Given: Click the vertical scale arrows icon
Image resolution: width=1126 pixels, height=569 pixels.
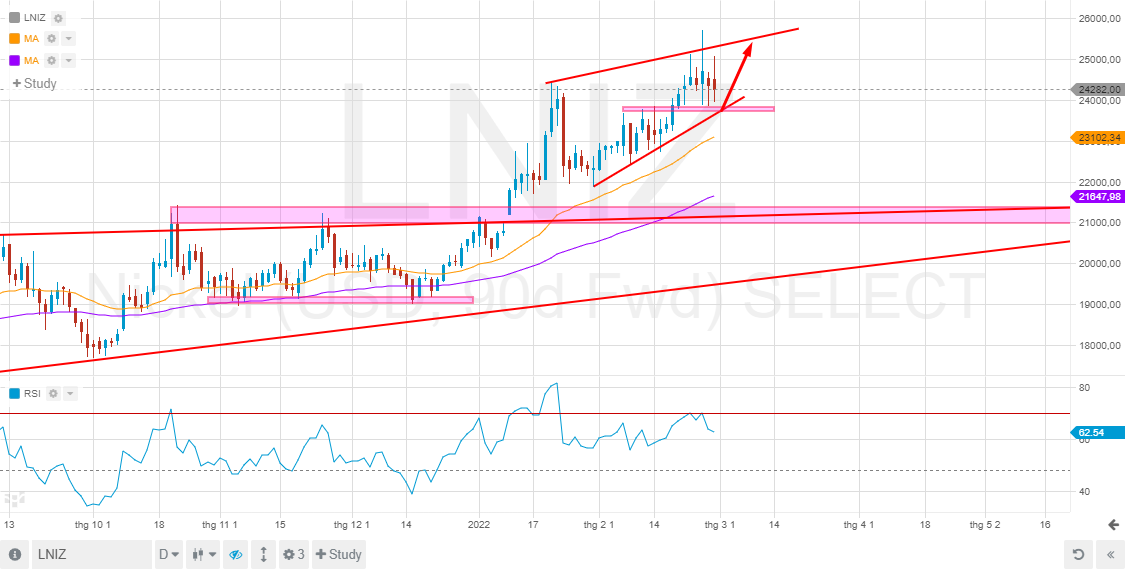Looking at the screenshot, I should click(264, 554).
